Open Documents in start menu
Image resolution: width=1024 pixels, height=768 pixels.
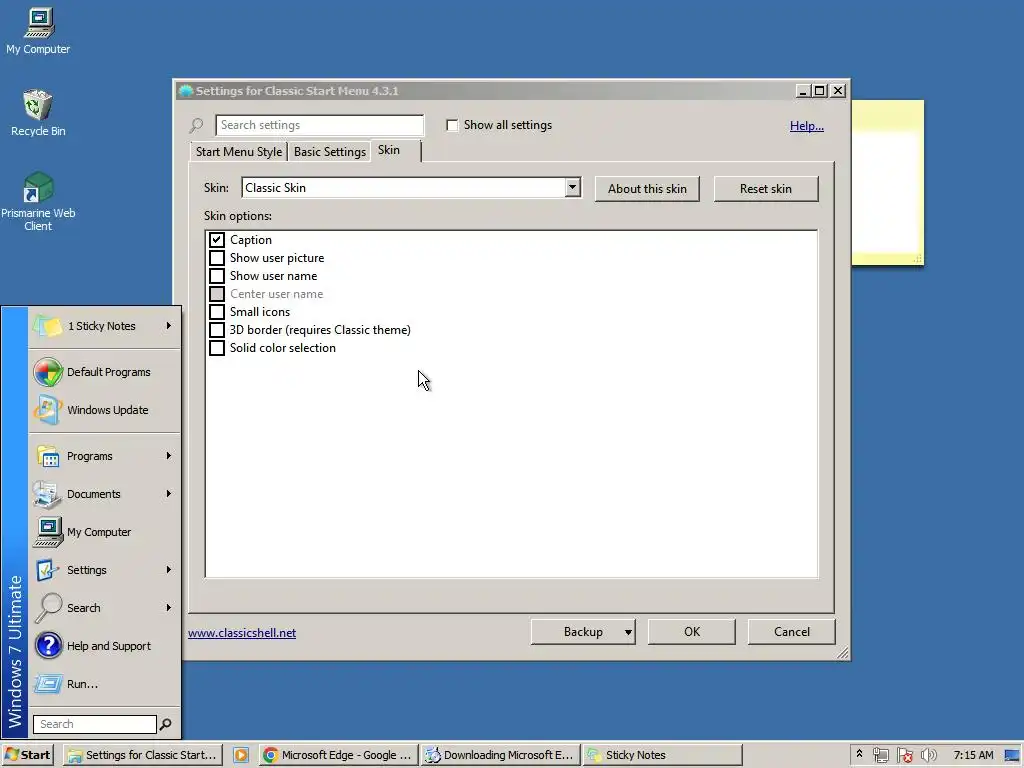click(x=104, y=494)
